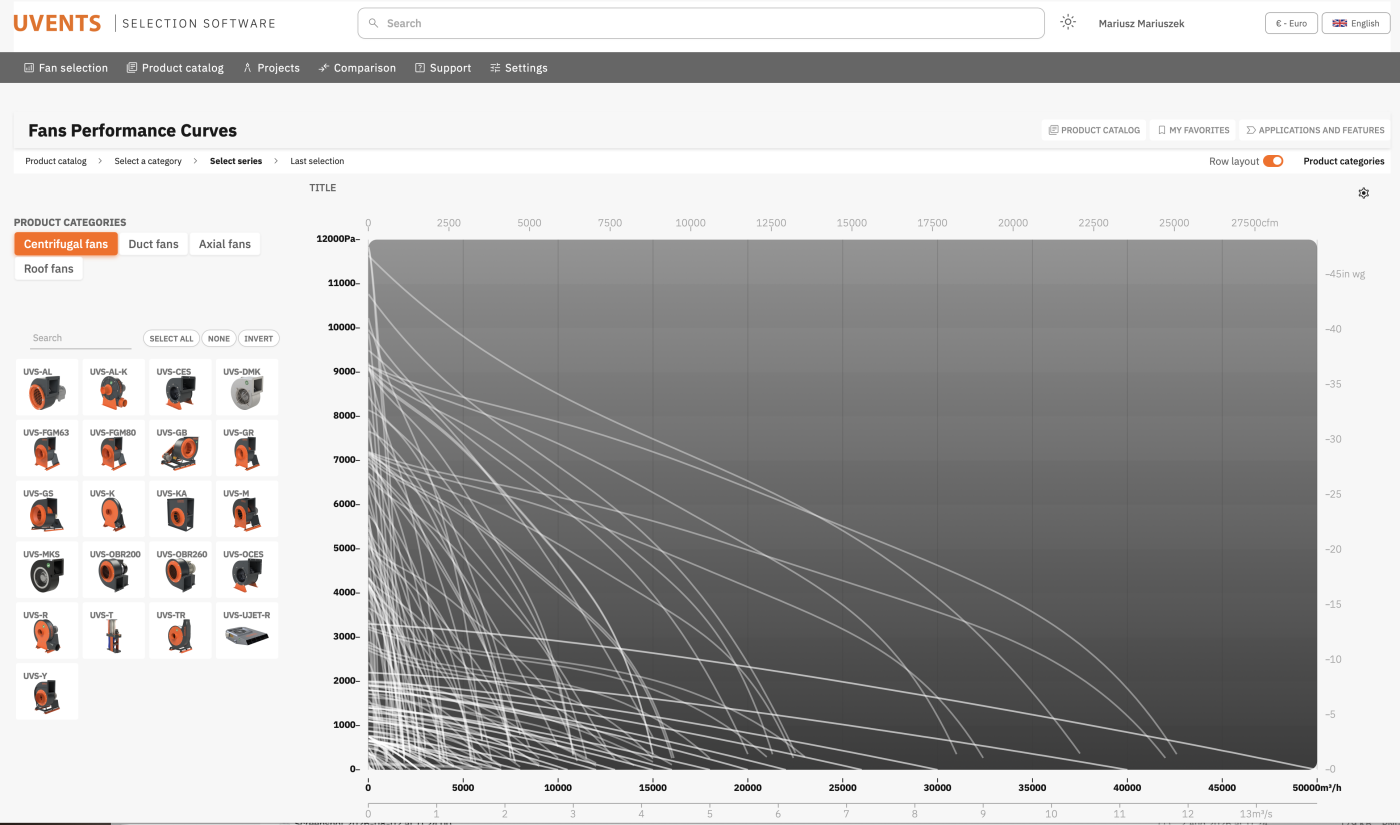Viewport: 1400px width, 825px height.
Task: Open the Fan selection menu
Action: coord(66,68)
